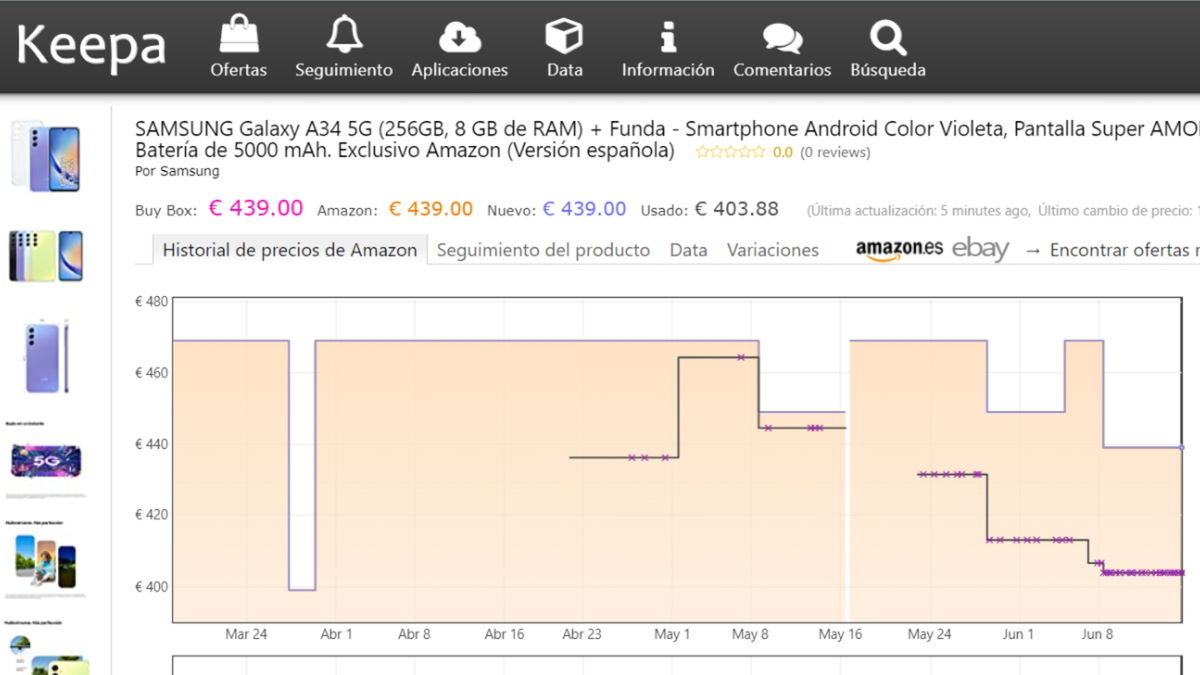Click the price marker near May 8 on the chart

coord(742,356)
